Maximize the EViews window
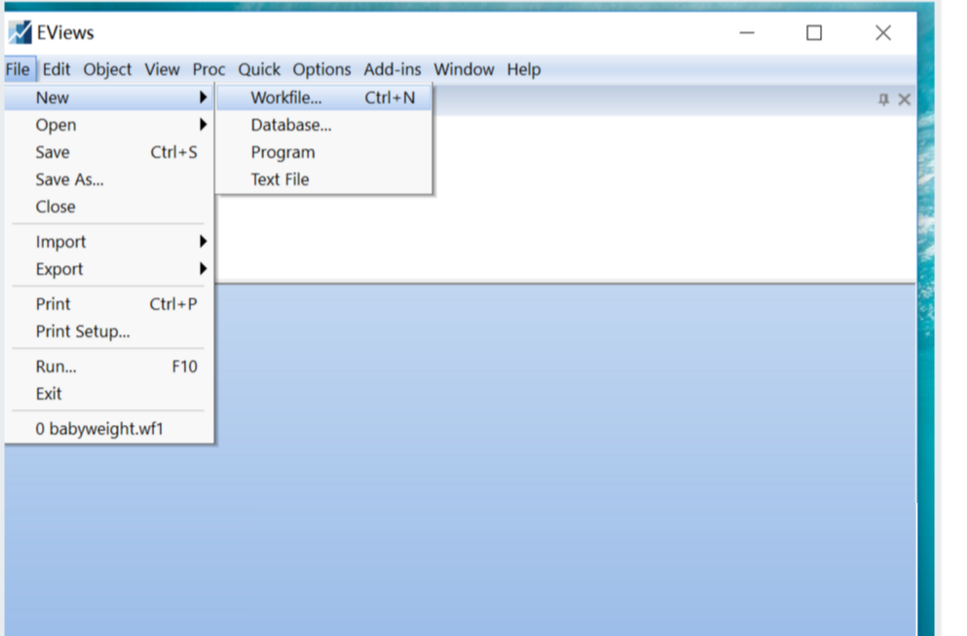Image resolution: width=967 pixels, height=636 pixels. (814, 33)
